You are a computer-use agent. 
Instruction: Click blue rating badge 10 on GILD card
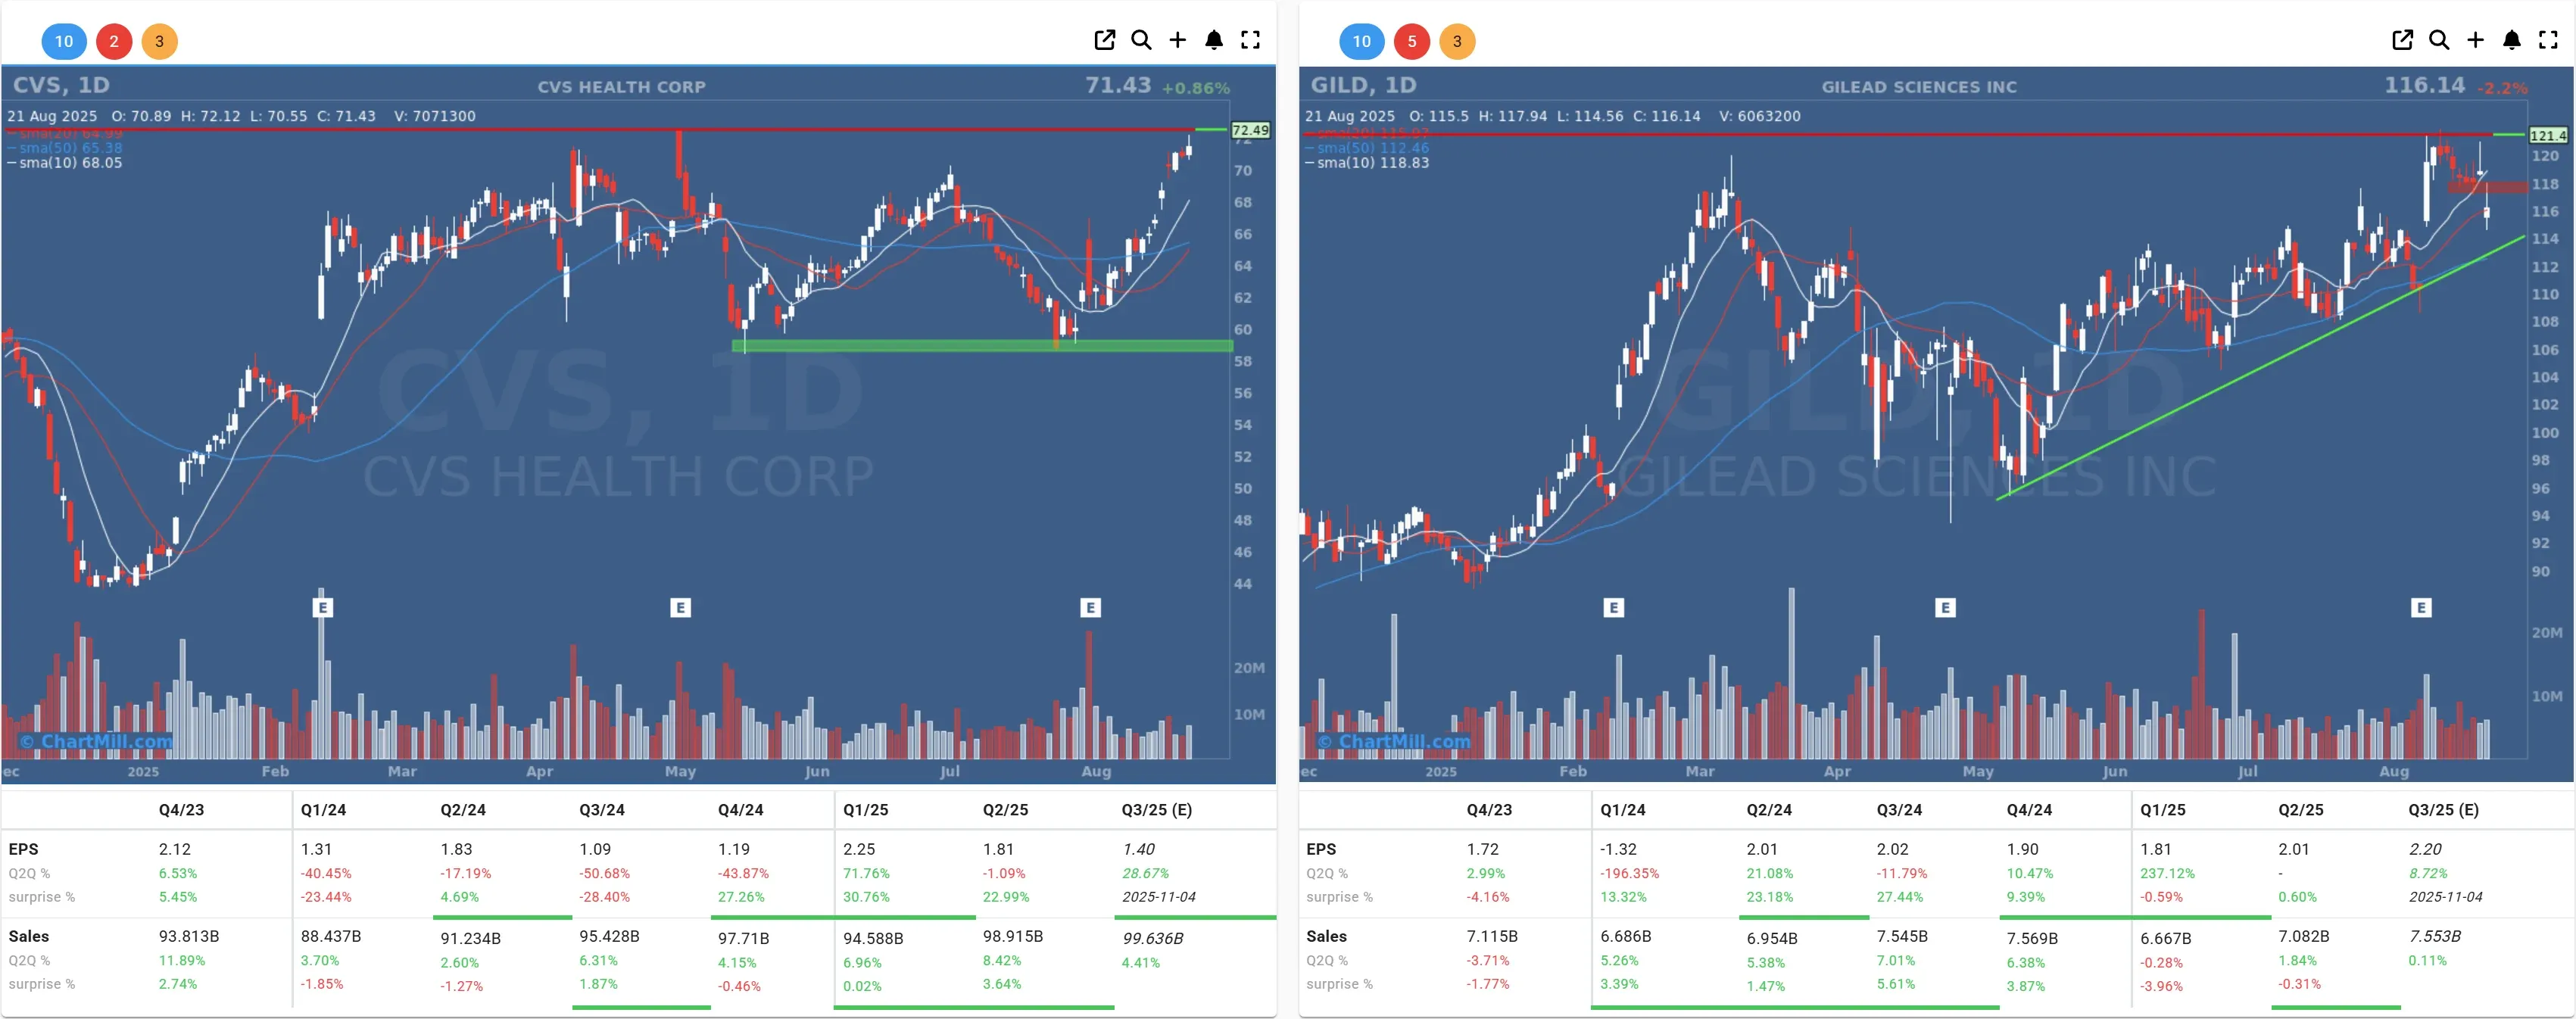click(1362, 41)
